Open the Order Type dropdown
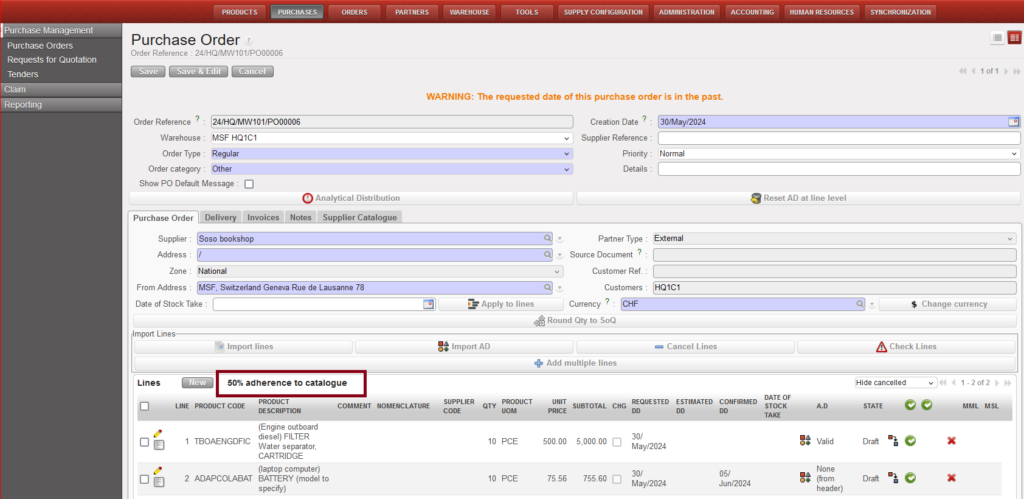This screenshot has height=499, width=1024. pos(390,154)
